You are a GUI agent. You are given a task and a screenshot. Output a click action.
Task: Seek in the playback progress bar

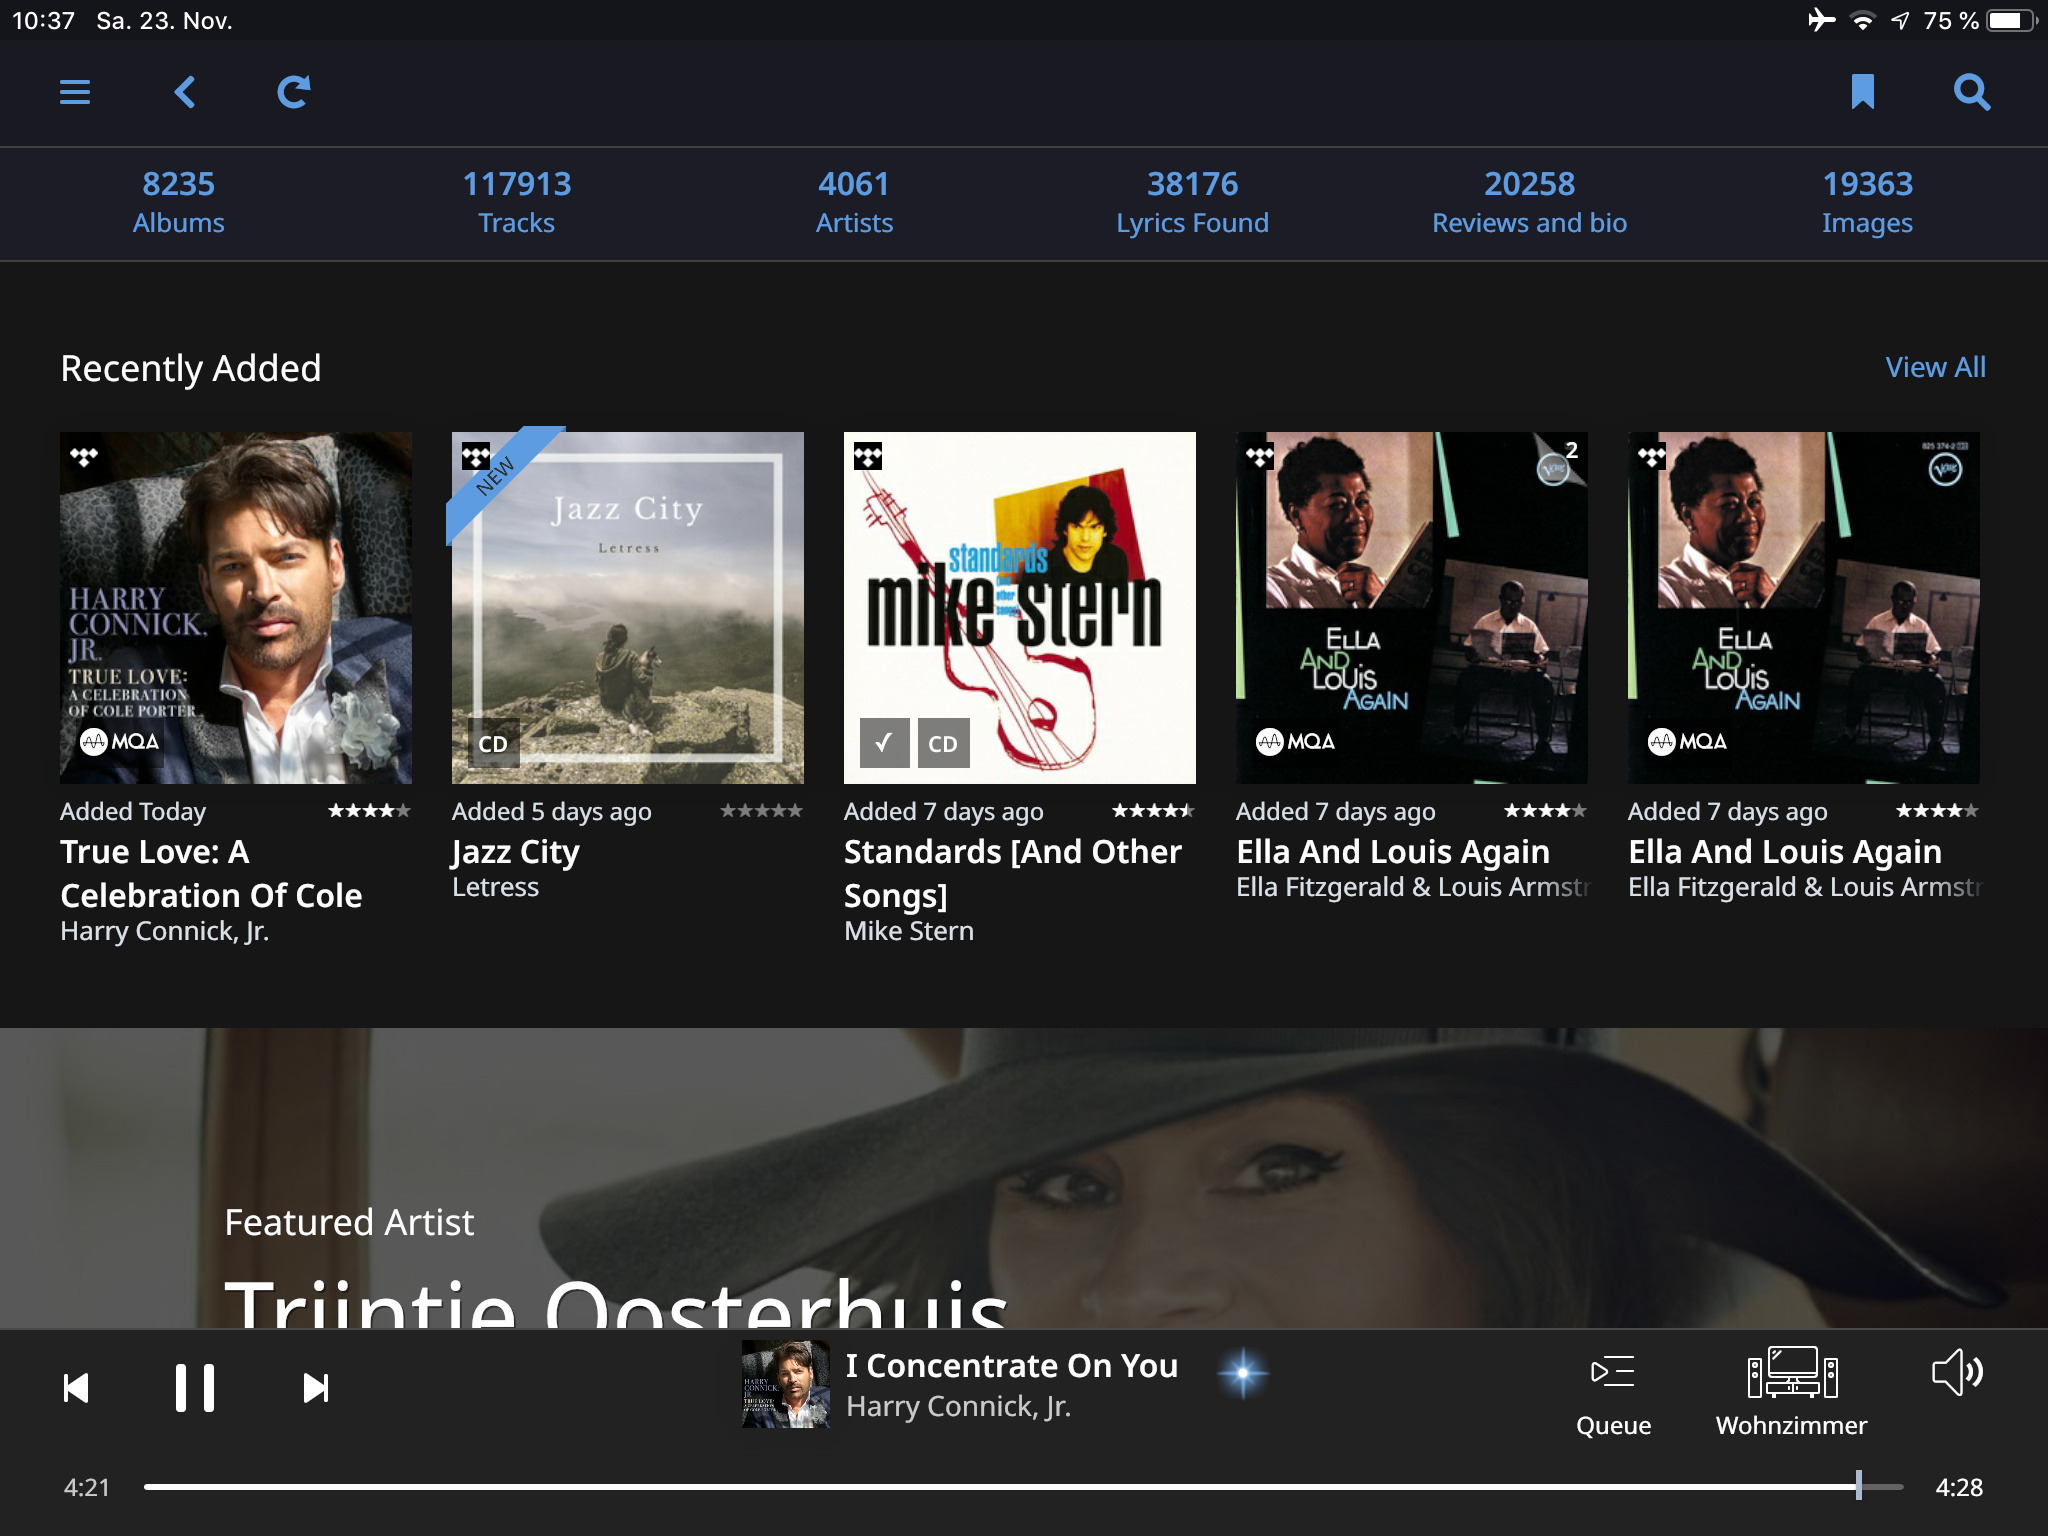[x=1023, y=1486]
